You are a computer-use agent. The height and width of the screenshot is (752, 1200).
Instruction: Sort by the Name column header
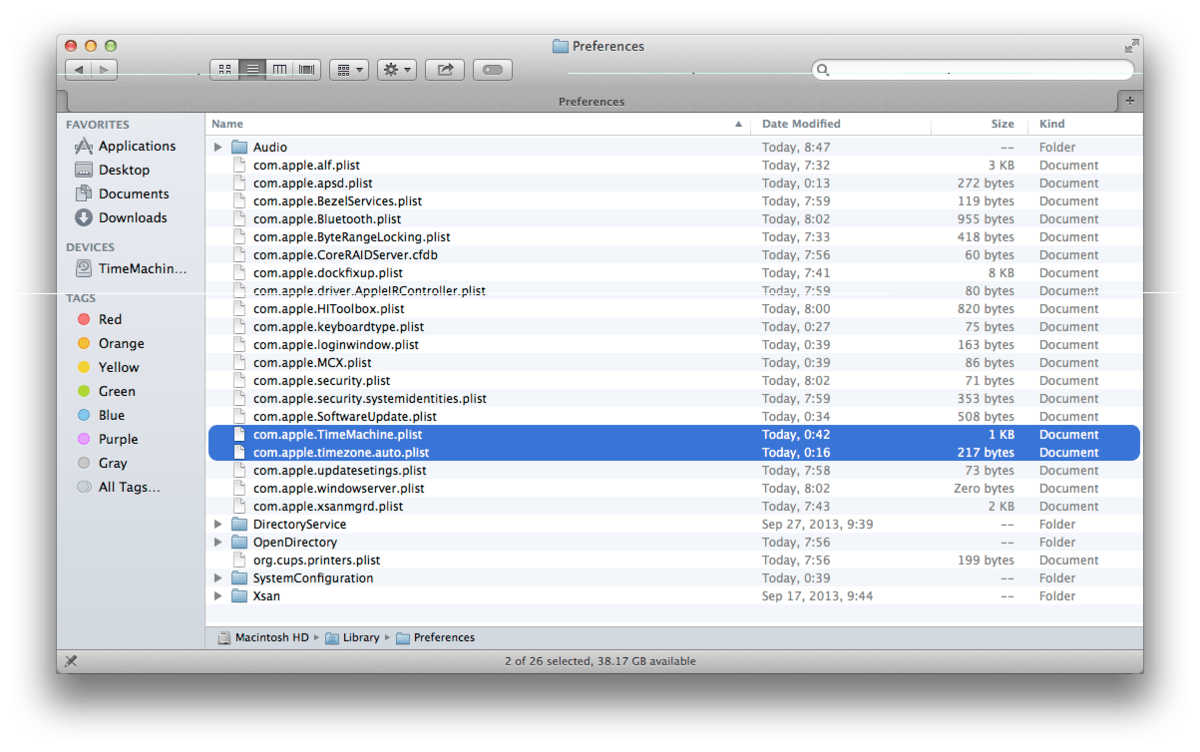(x=479, y=124)
